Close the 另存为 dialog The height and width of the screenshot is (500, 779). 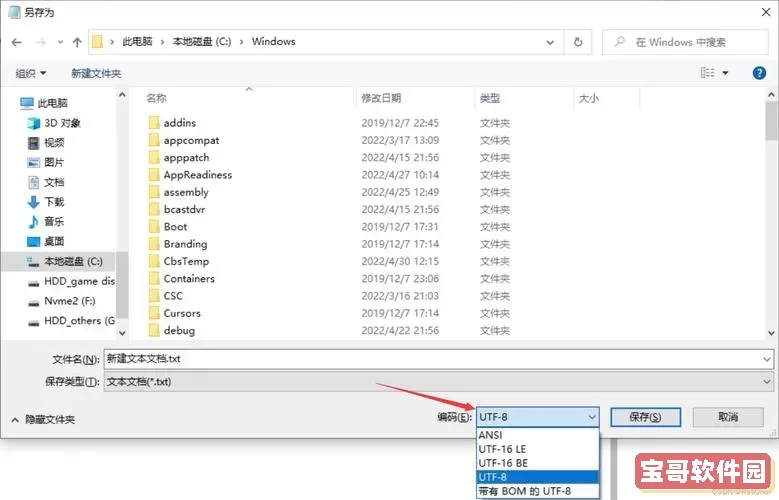[766, 12]
